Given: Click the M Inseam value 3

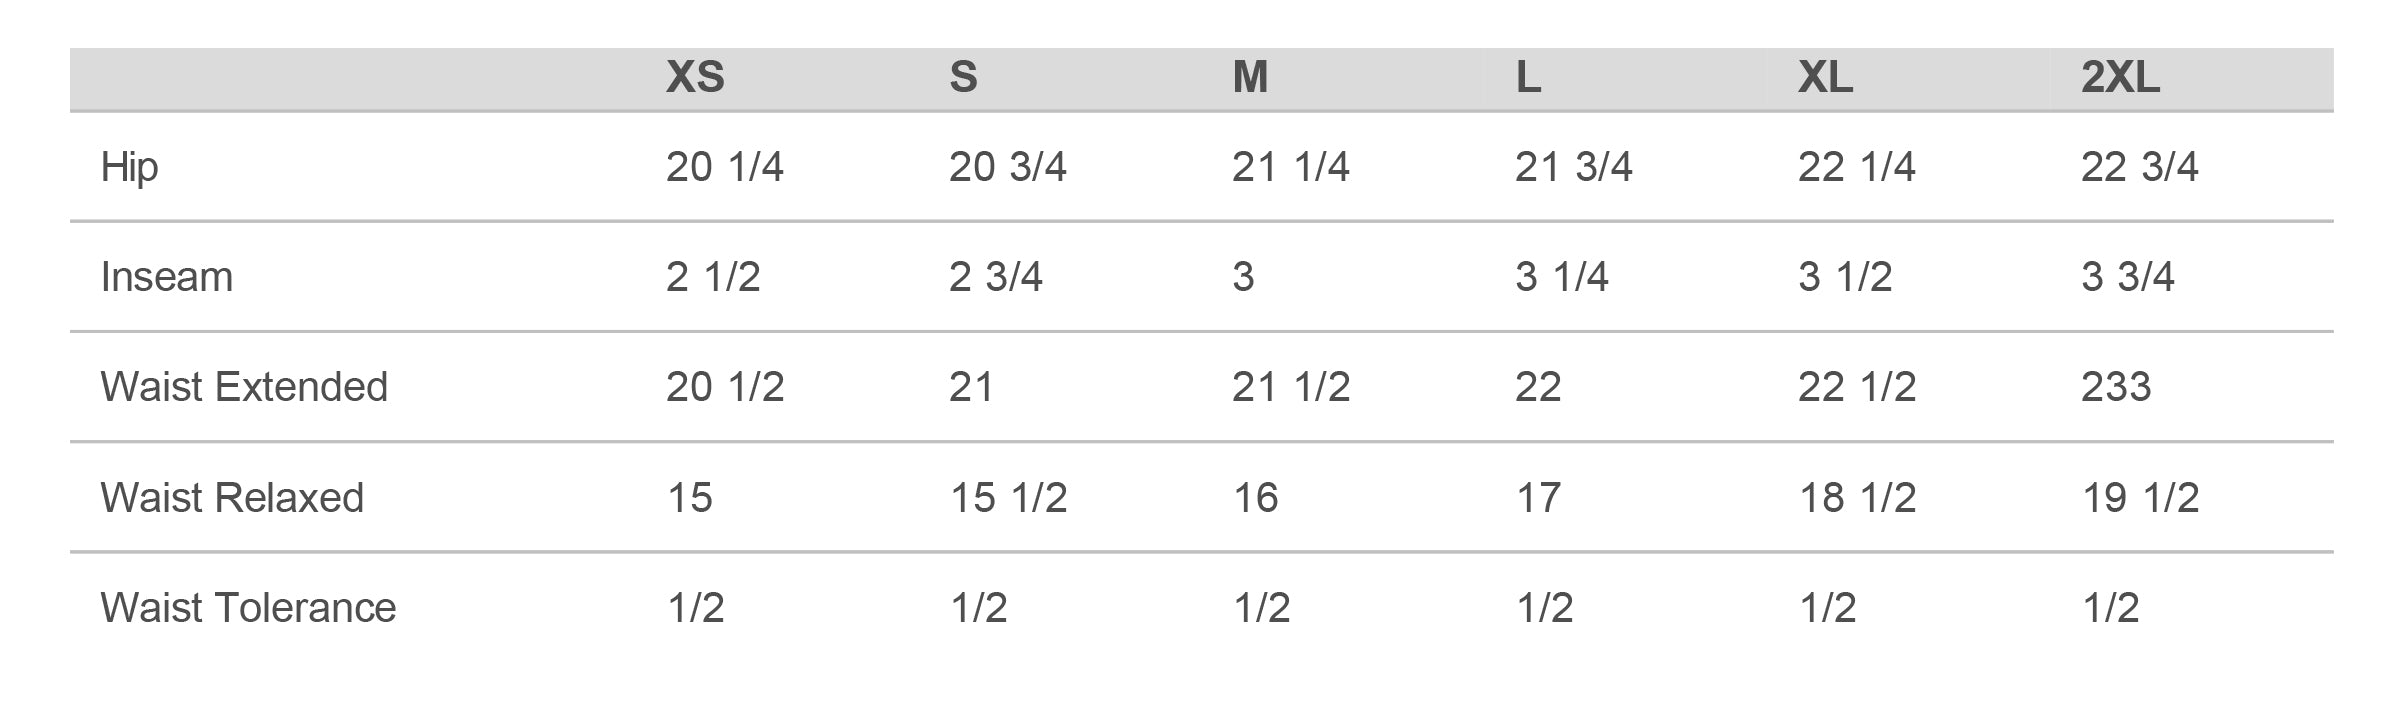Looking at the screenshot, I should pos(1243,277).
